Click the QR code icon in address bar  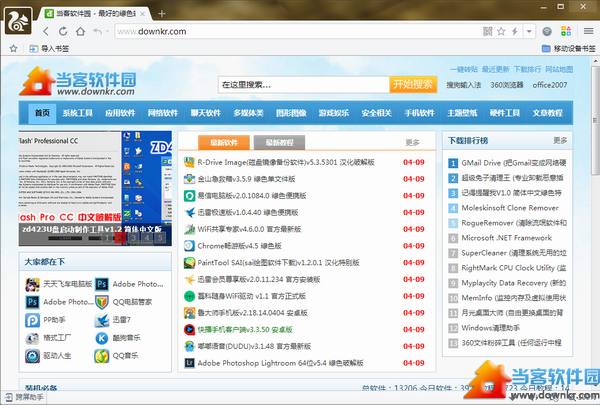pyautogui.click(x=488, y=31)
